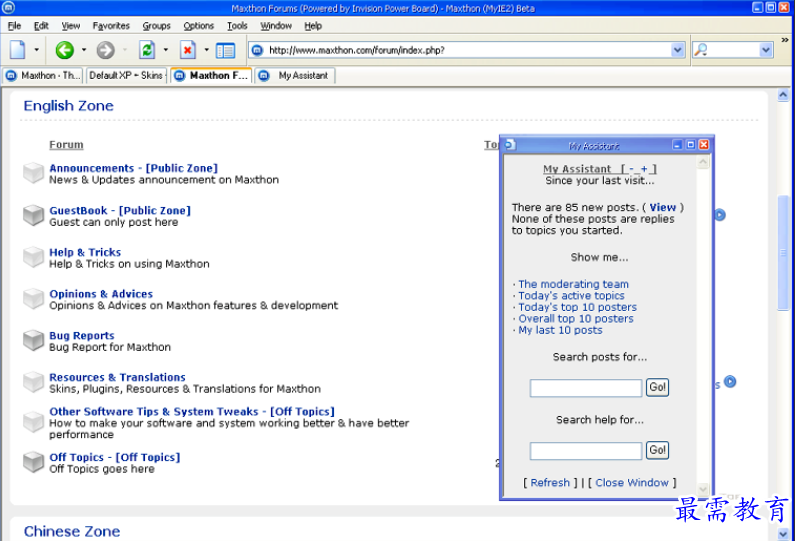Screen dimensions: 797x541
Task: Show Overall top 10 posters
Action: point(576,319)
